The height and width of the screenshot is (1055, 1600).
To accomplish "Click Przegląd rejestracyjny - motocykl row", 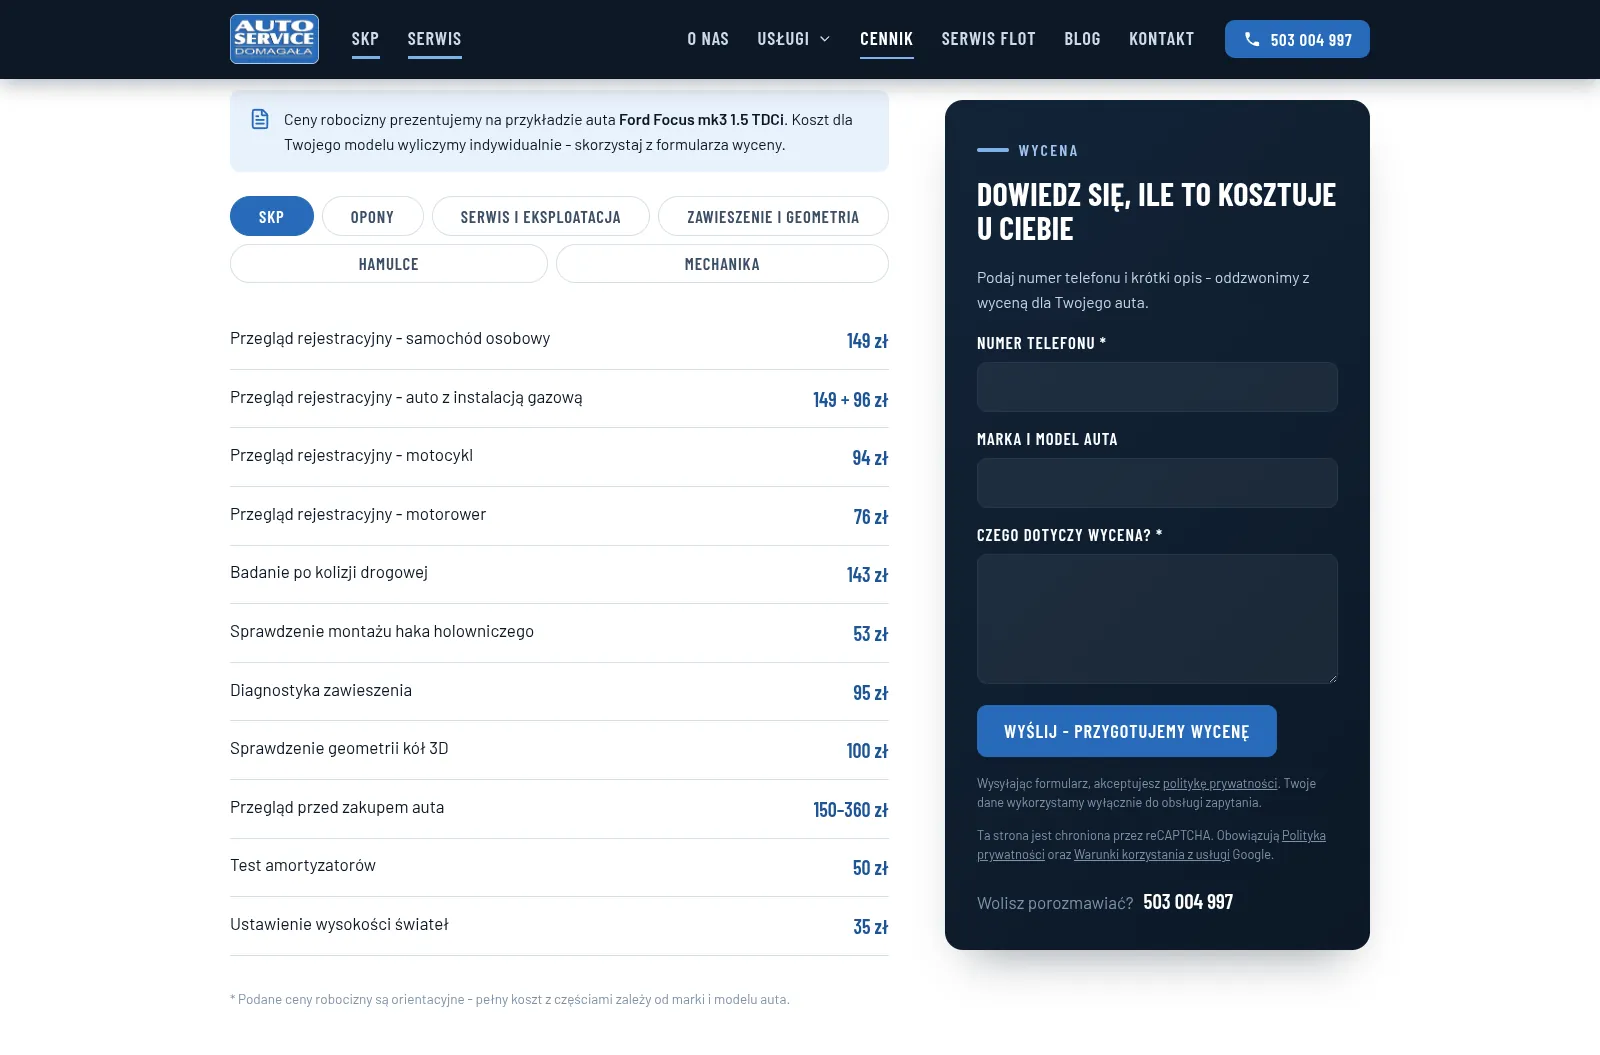I will coord(559,457).
